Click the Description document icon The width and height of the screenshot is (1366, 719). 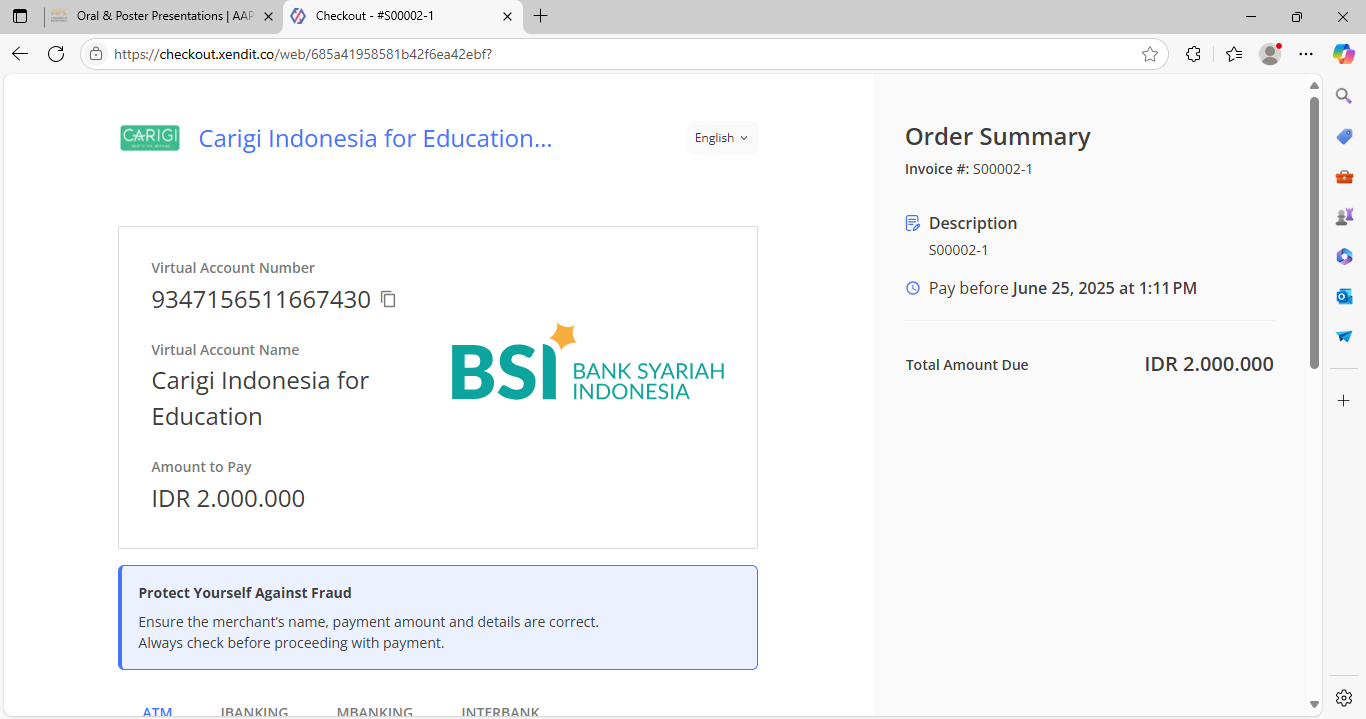(x=912, y=223)
